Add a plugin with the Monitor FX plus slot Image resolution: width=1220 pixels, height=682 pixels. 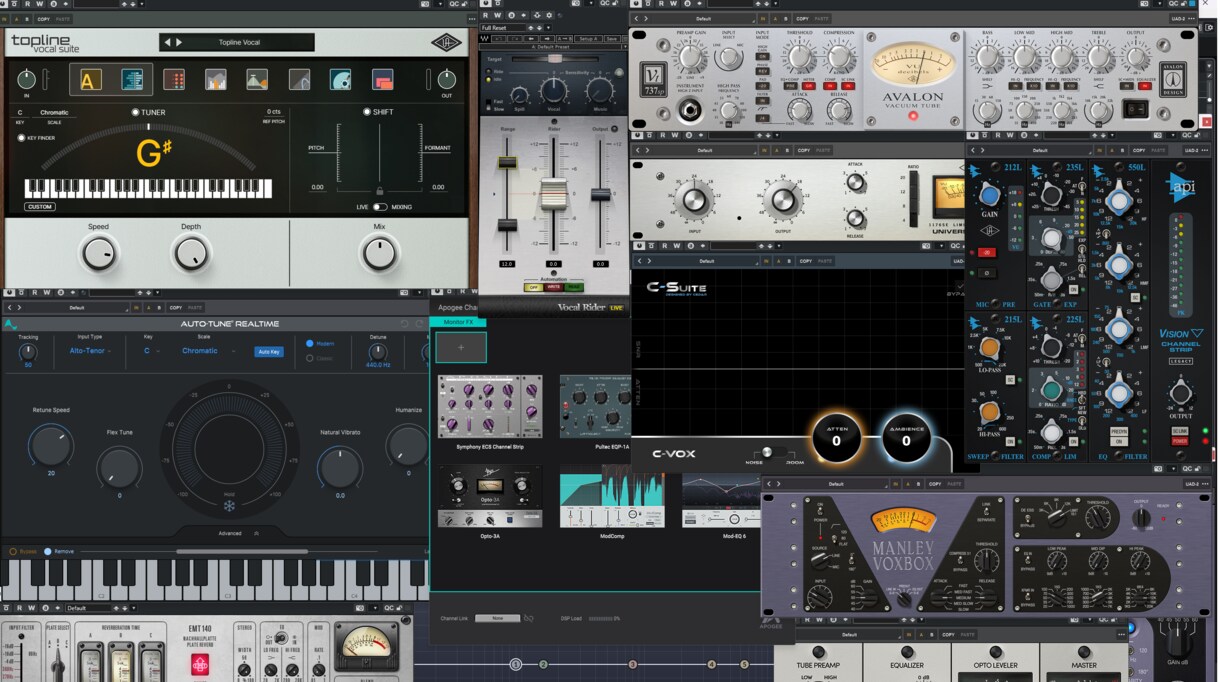[461, 347]
